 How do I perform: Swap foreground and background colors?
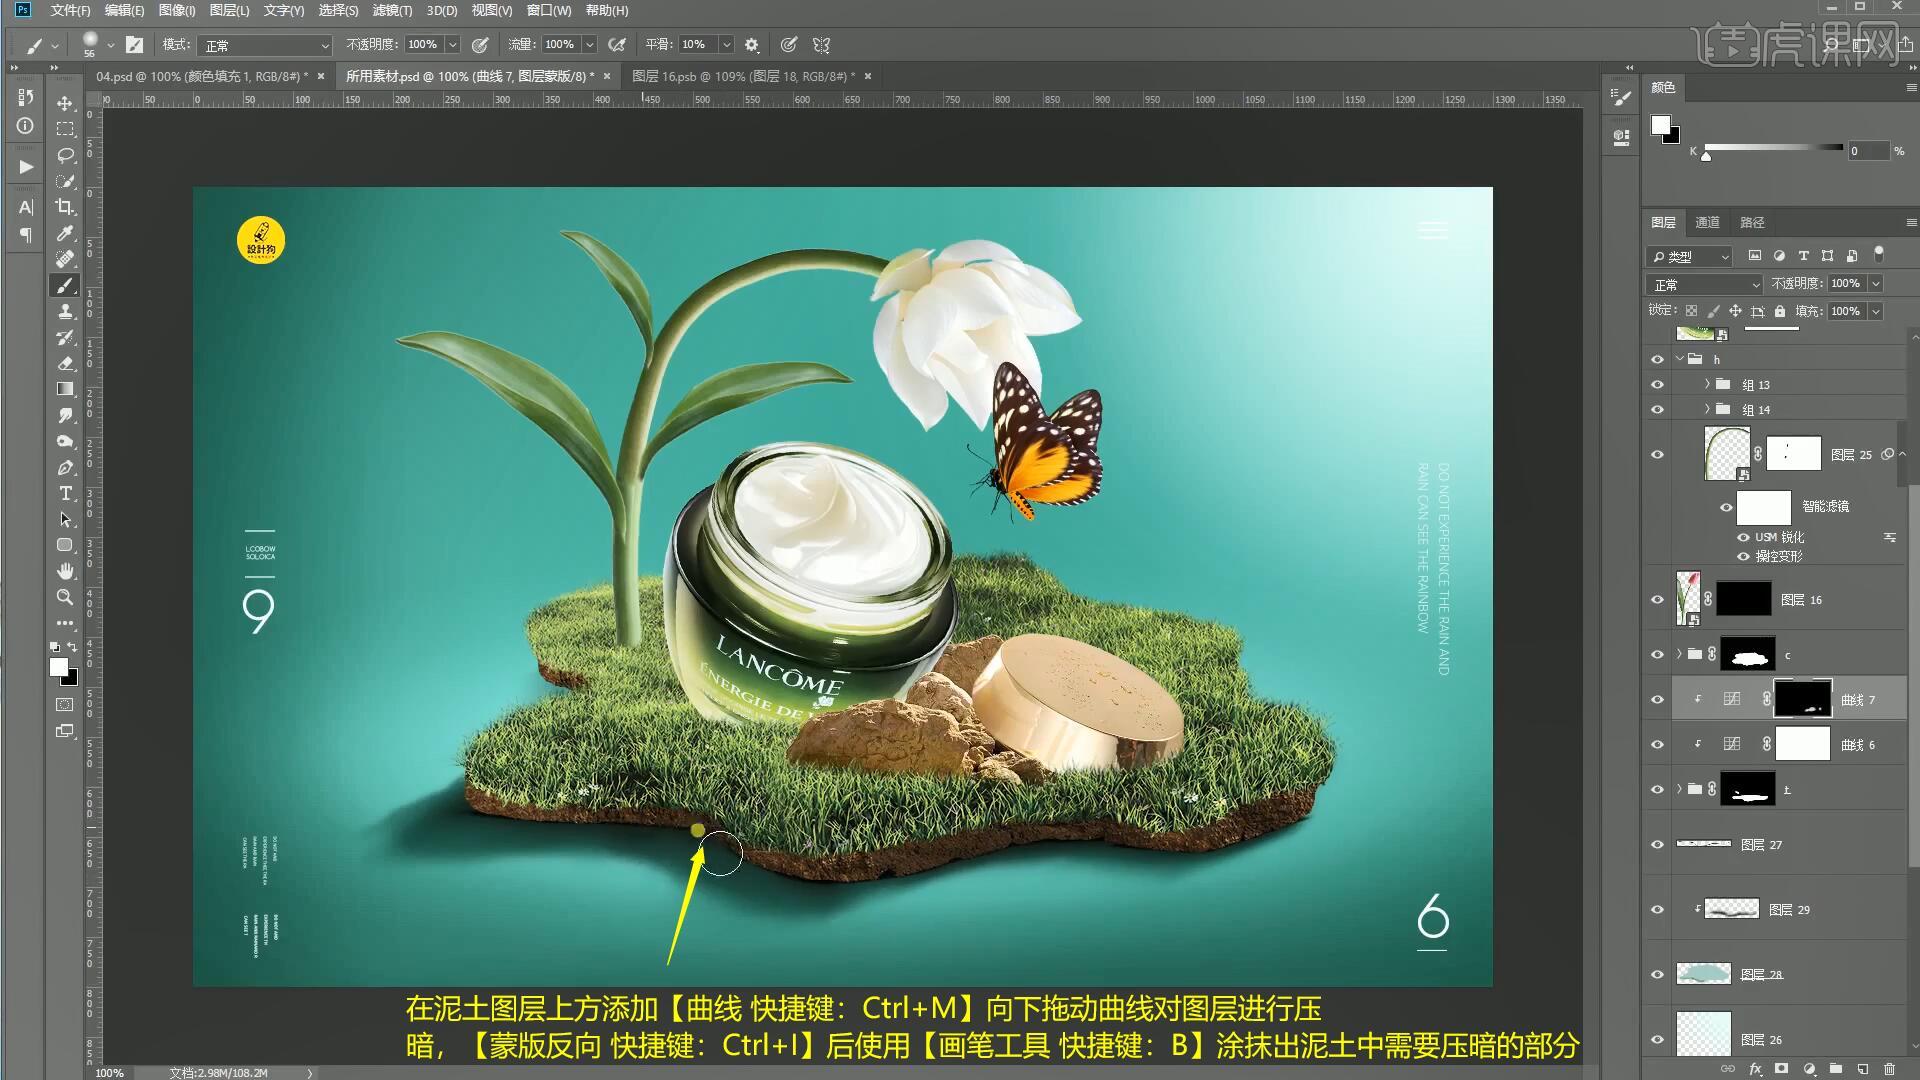[72, 647]
